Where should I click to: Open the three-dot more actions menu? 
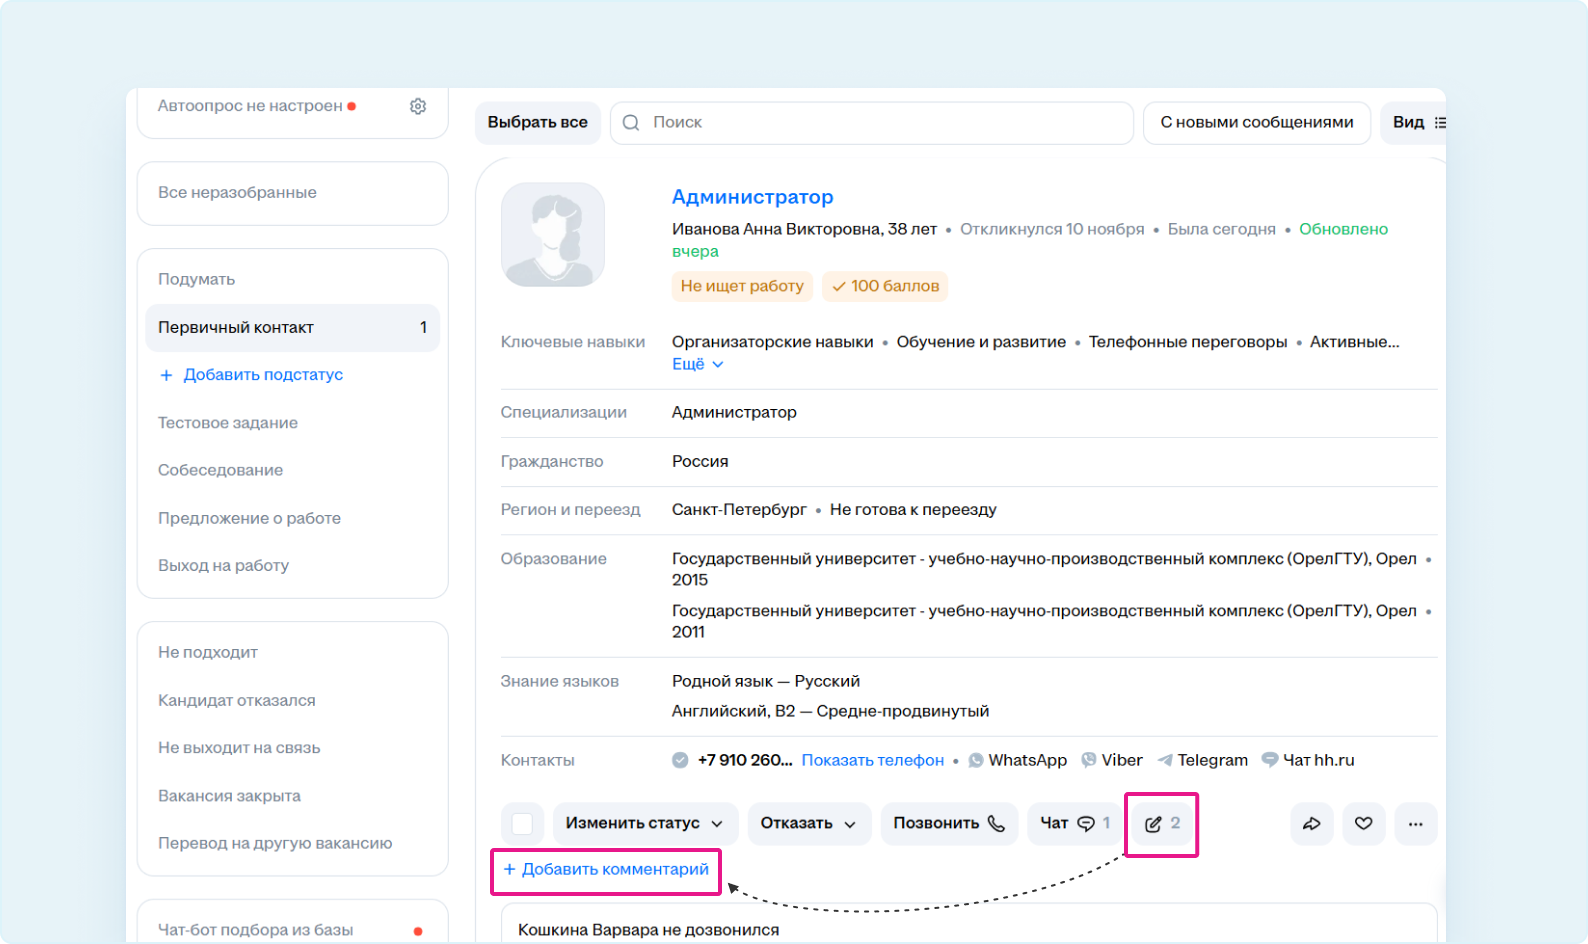pos(1415,824)
